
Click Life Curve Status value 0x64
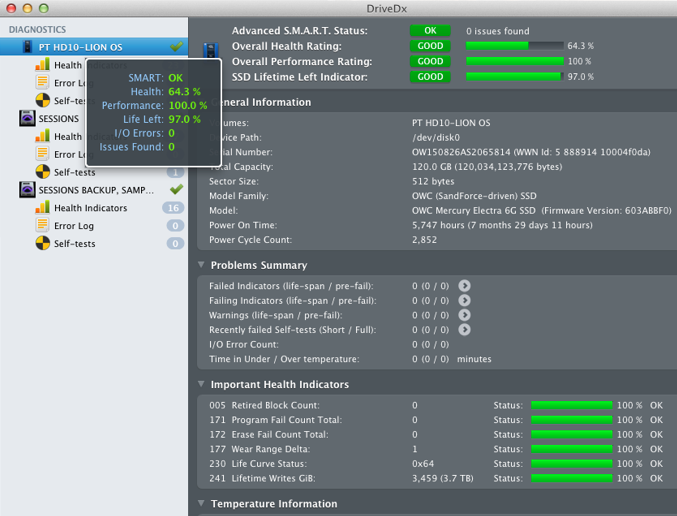click(x=423, y=464)
